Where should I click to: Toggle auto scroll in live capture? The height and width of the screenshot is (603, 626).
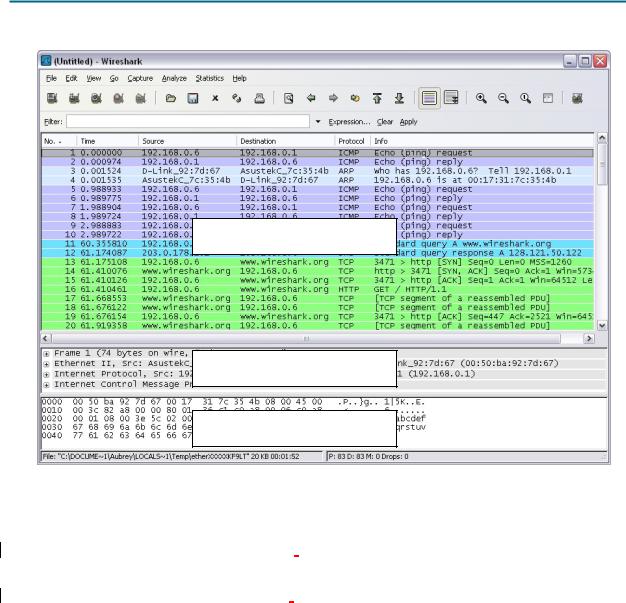tap(452, 98)
